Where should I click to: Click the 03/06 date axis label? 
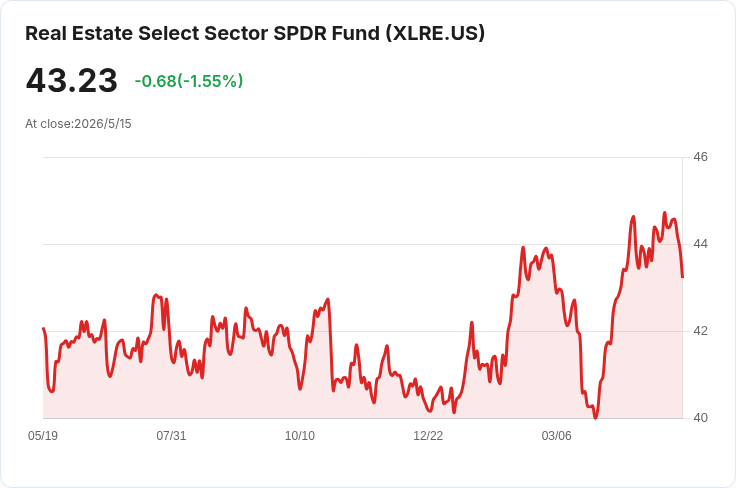click(557, 435)
